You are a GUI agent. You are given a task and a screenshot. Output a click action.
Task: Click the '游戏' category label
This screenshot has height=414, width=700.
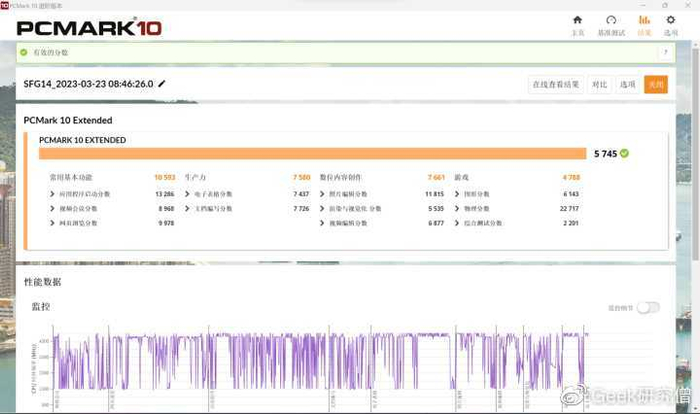tap(462, 177)
